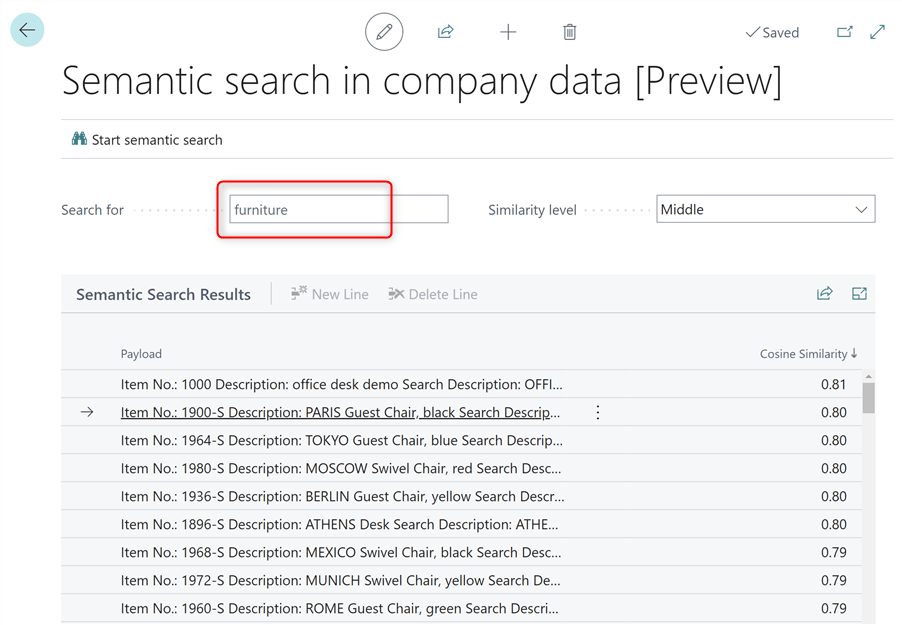Click the pencil edit icon
This screenshot has width=902, height=625.
[384, 32]
